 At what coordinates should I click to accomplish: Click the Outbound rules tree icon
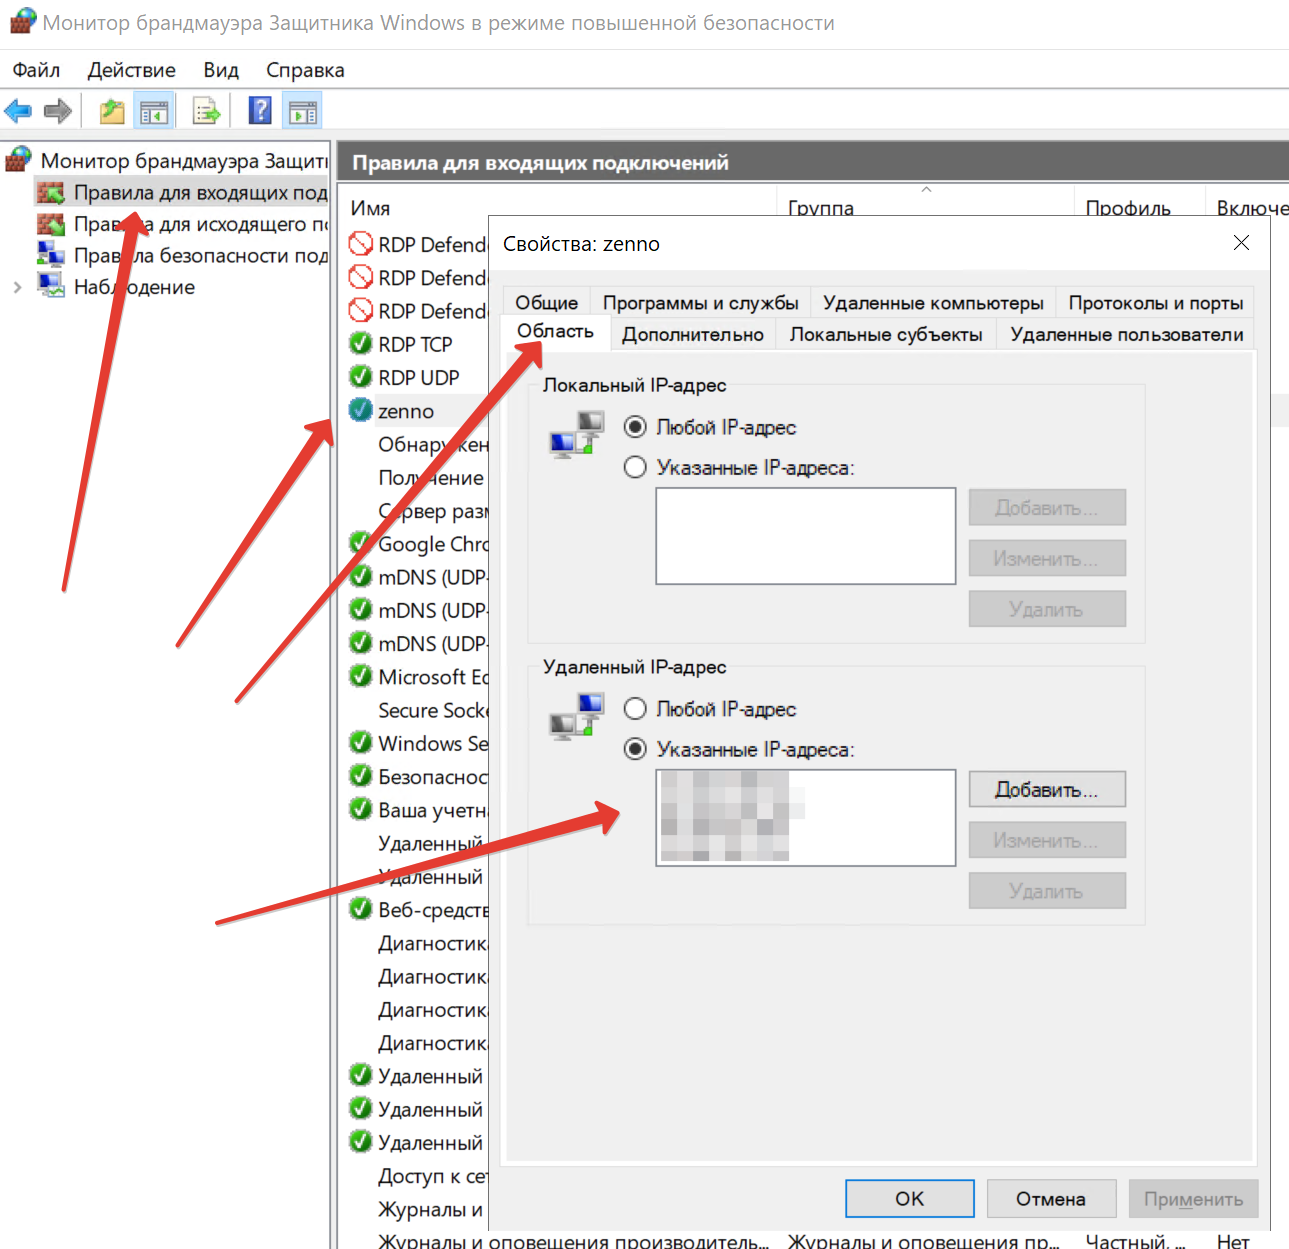[50, 224]
